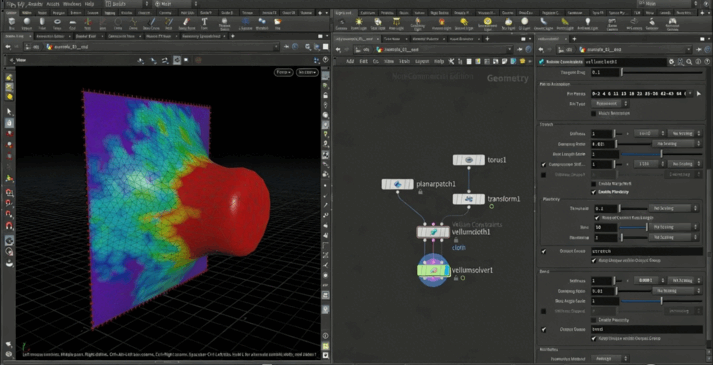
Task: Open the Promotion Method dropdown
Action: 609,359
